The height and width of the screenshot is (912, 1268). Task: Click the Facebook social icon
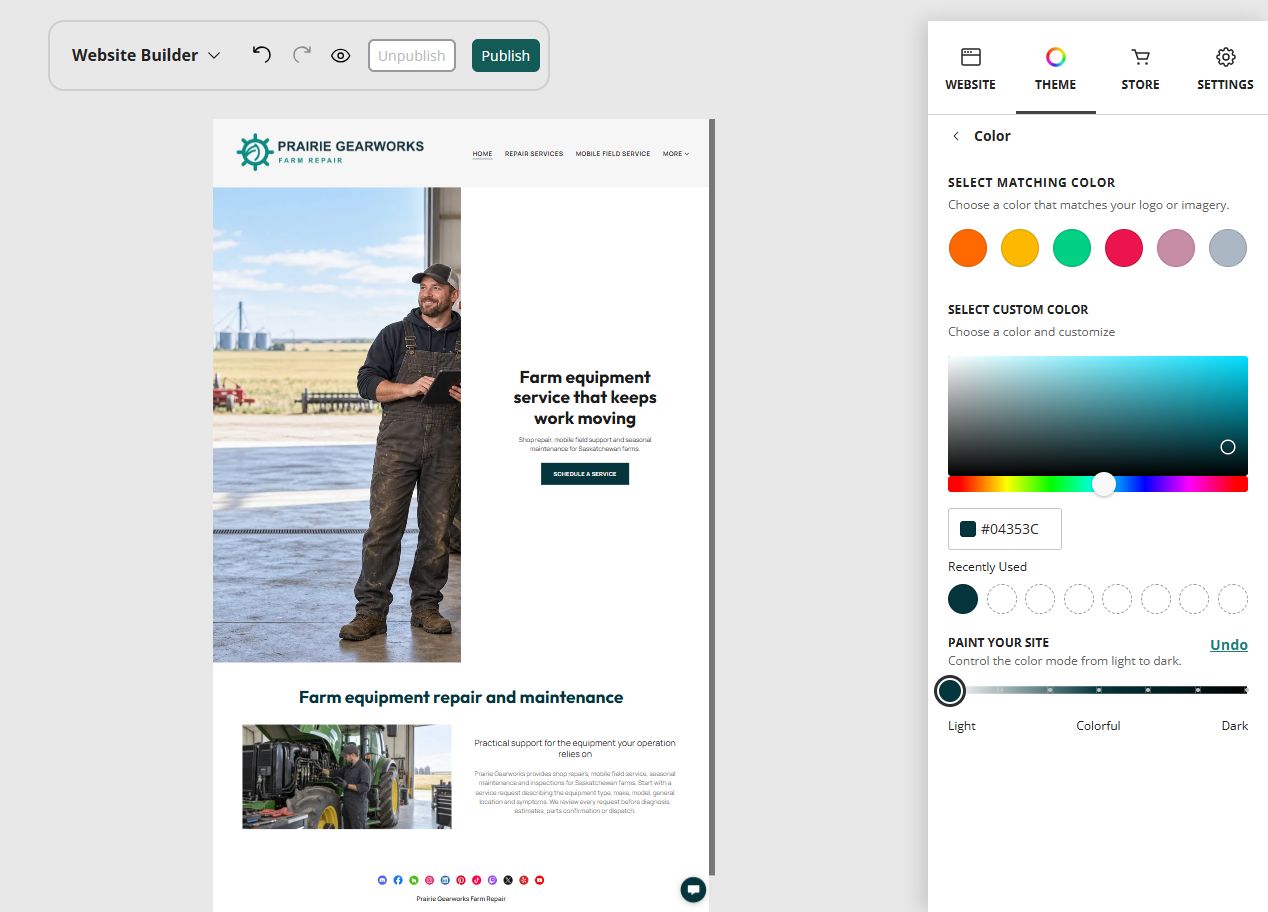pos(398,880)
